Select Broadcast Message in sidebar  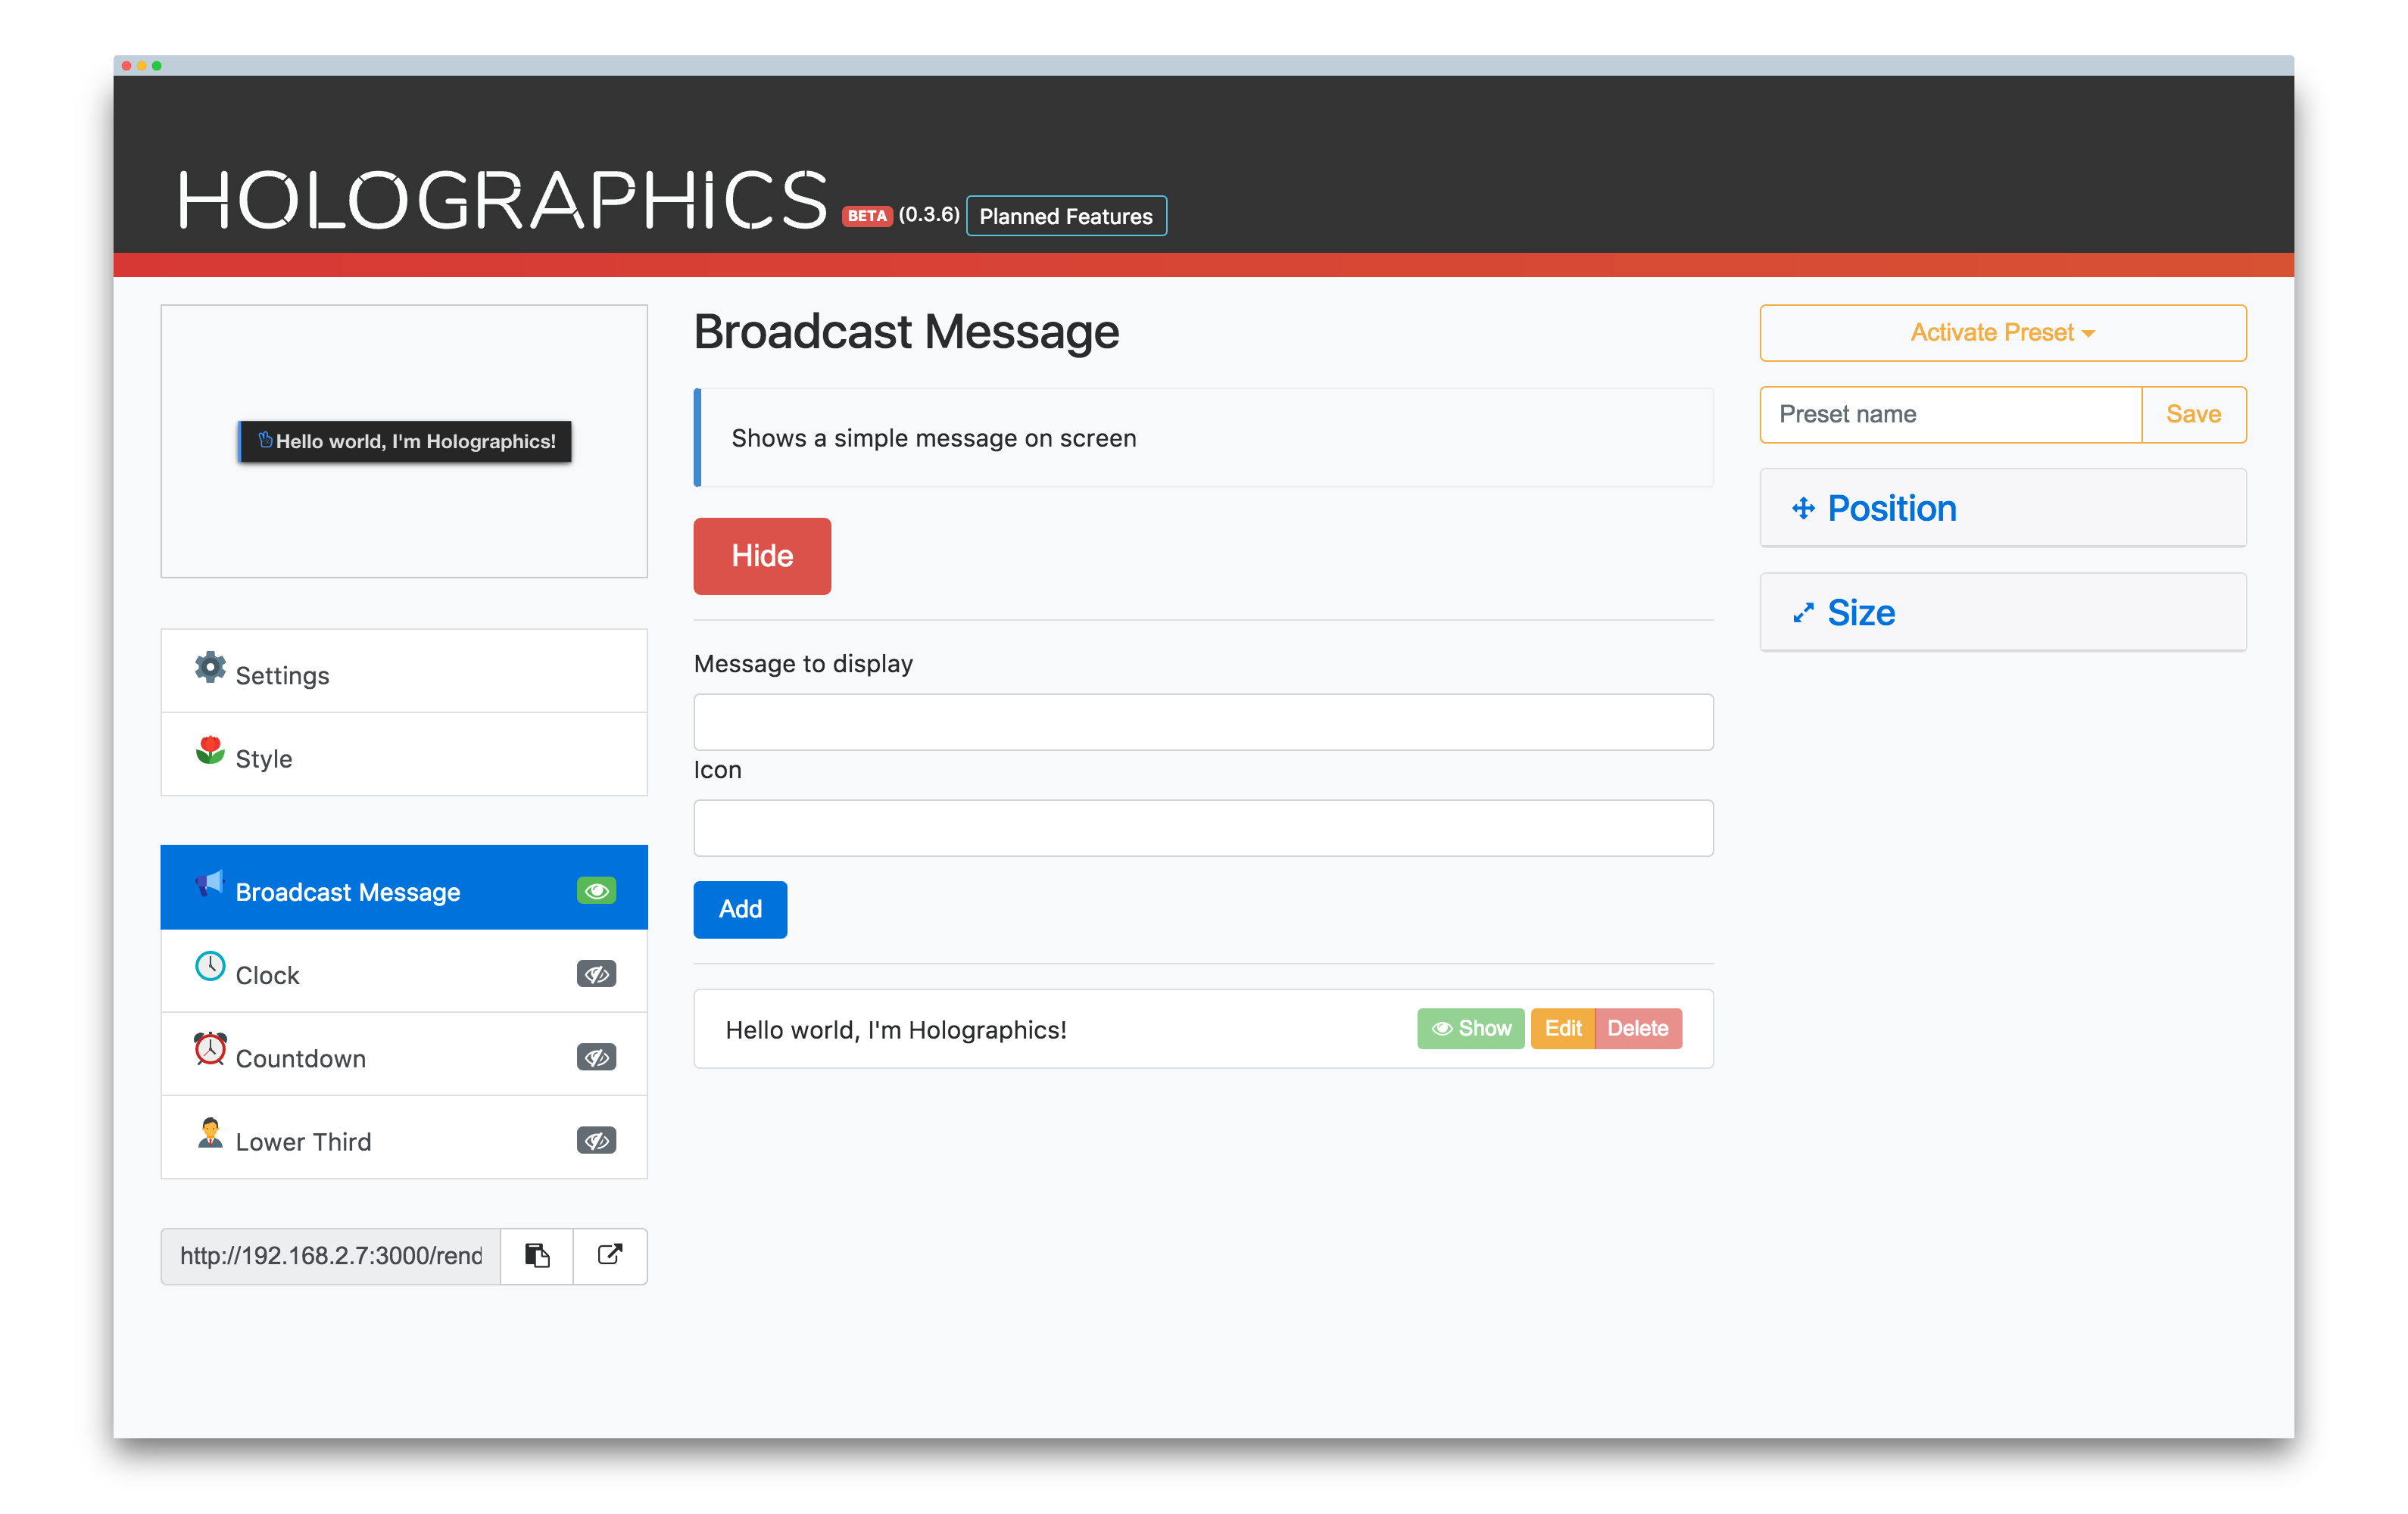tap(404, 888)
